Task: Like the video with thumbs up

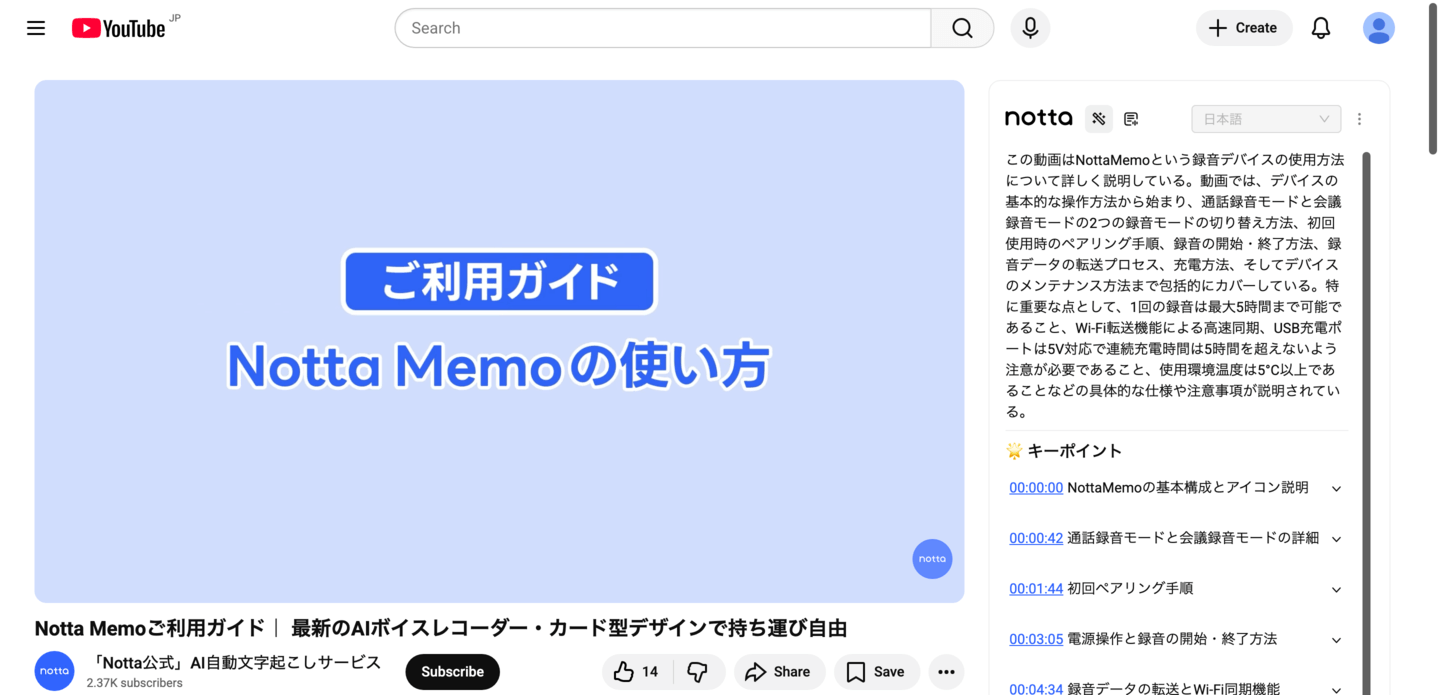Action: (x=637, y=672)
